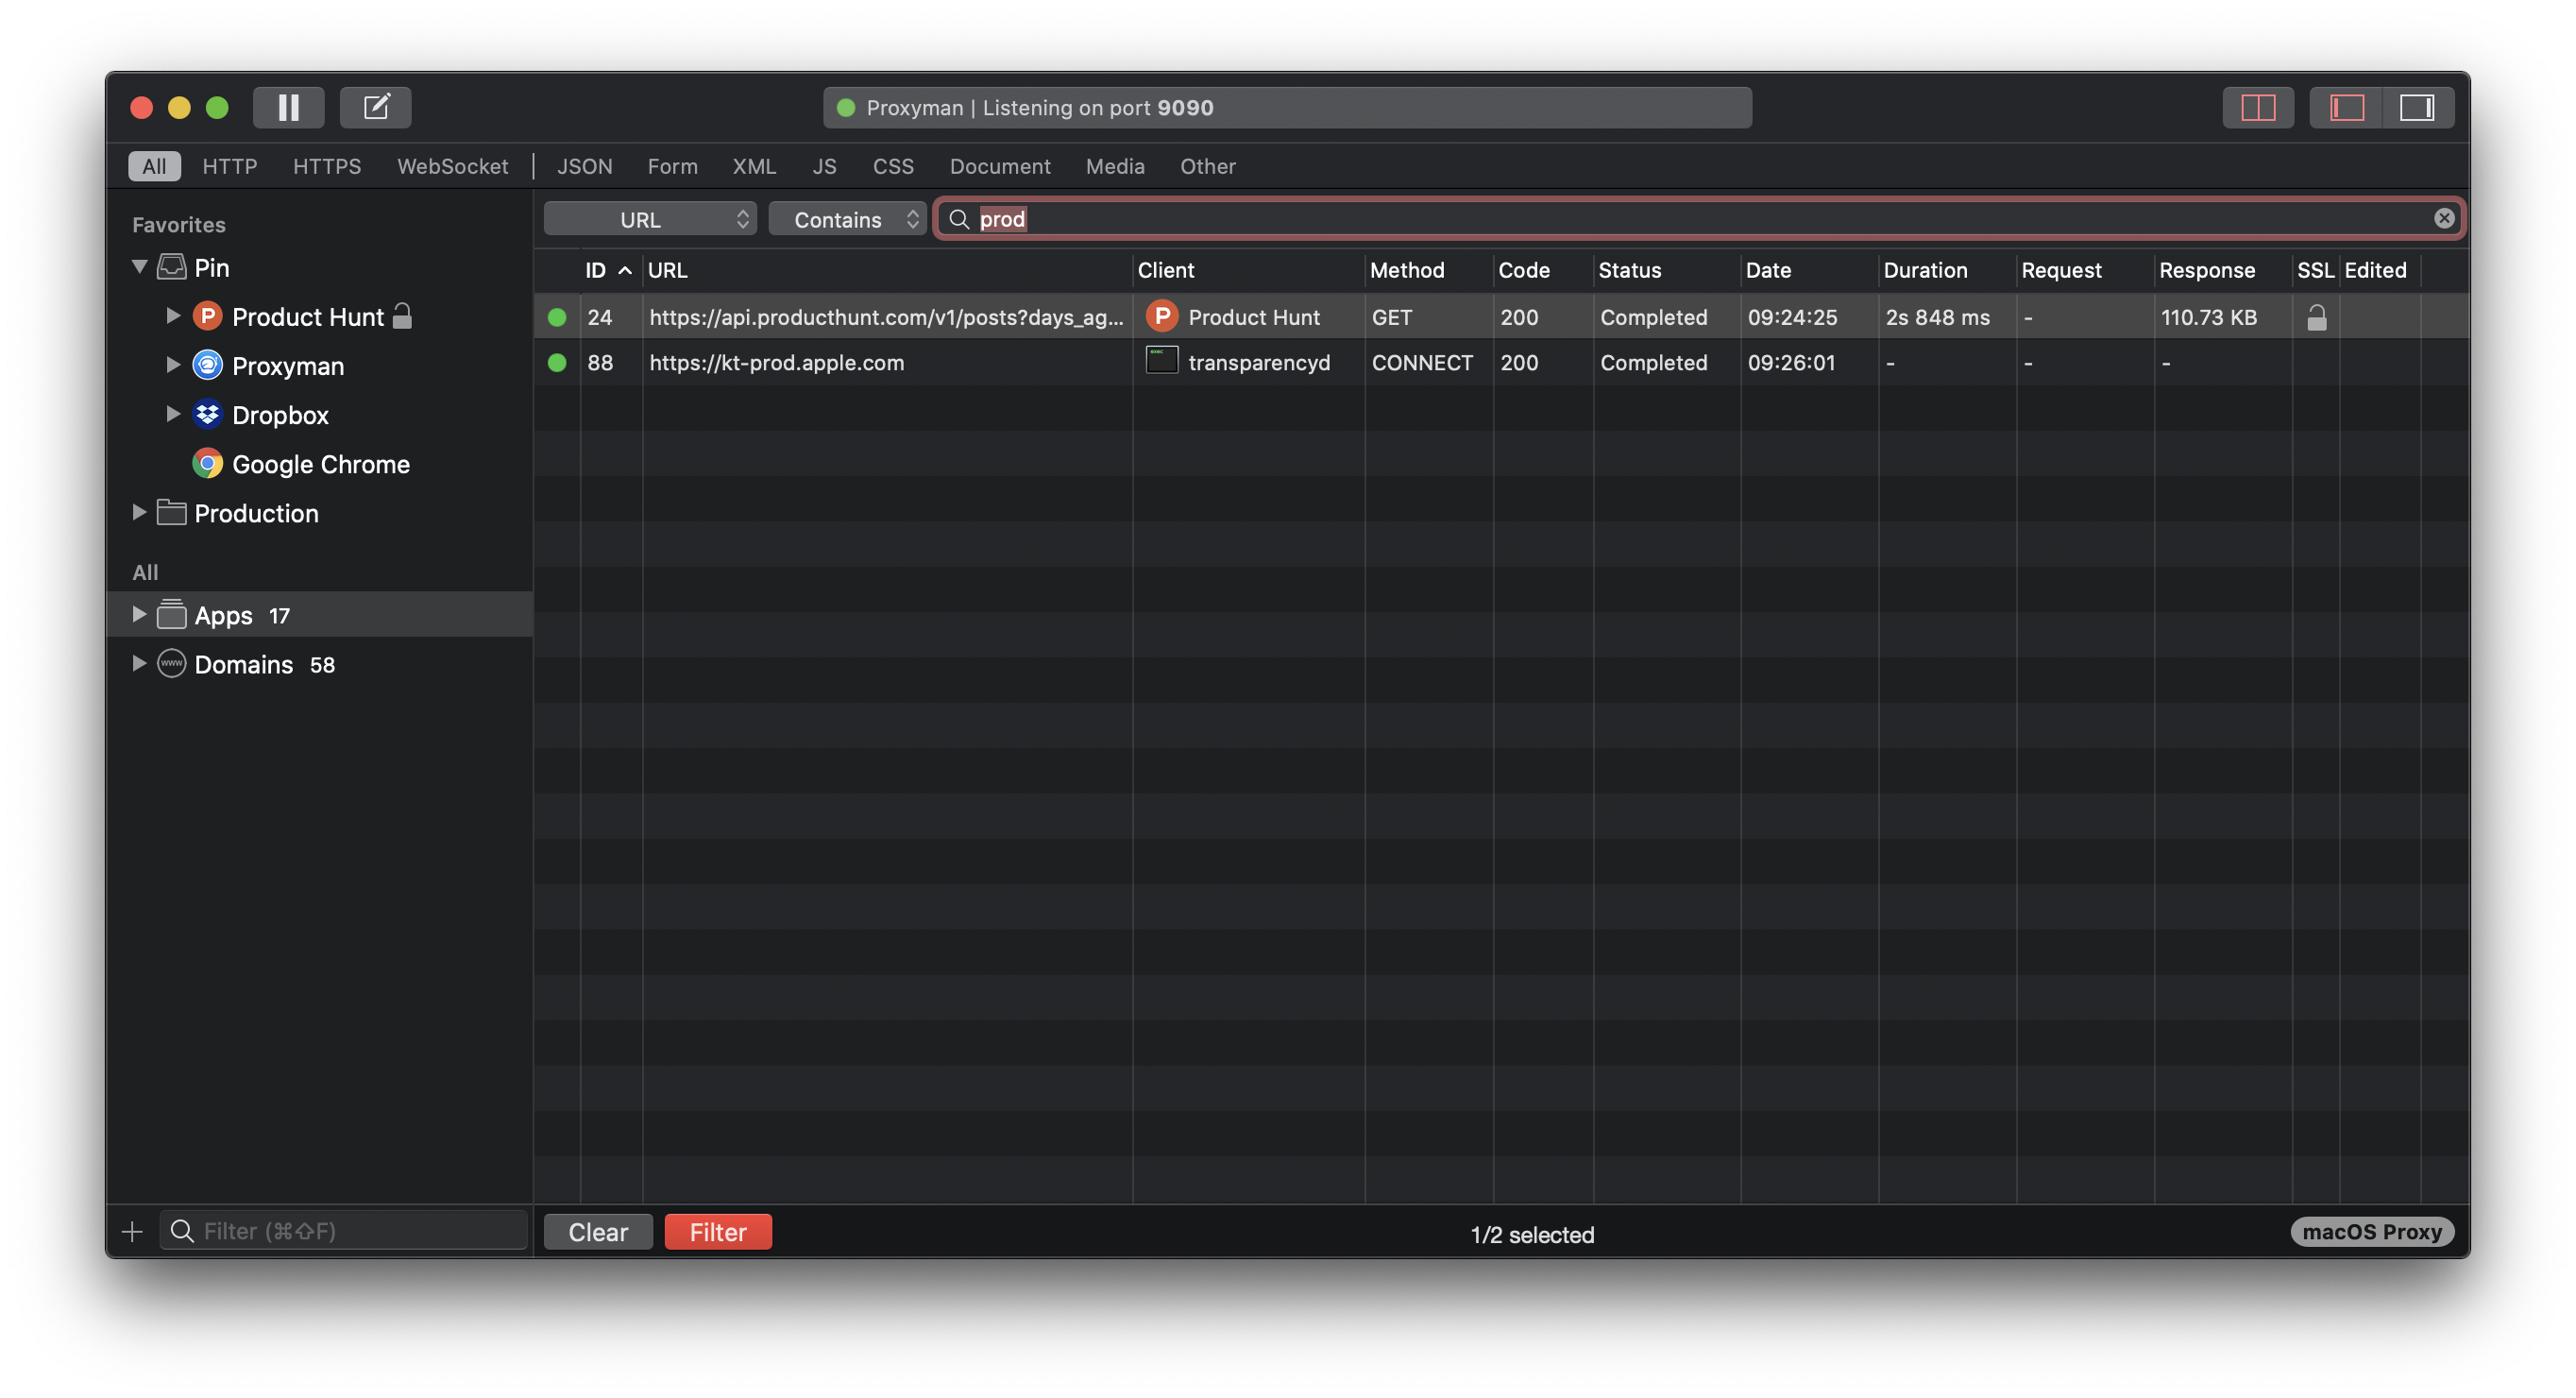Open the Contains condition dropdown

(847, 218)
